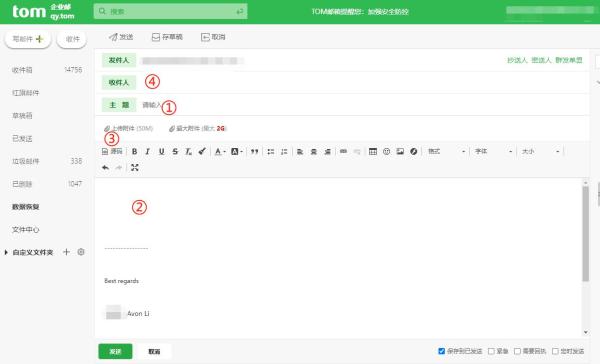Click the remove formatting icon
The width and height of the screenshot is (600, 364).
(188, 152)
